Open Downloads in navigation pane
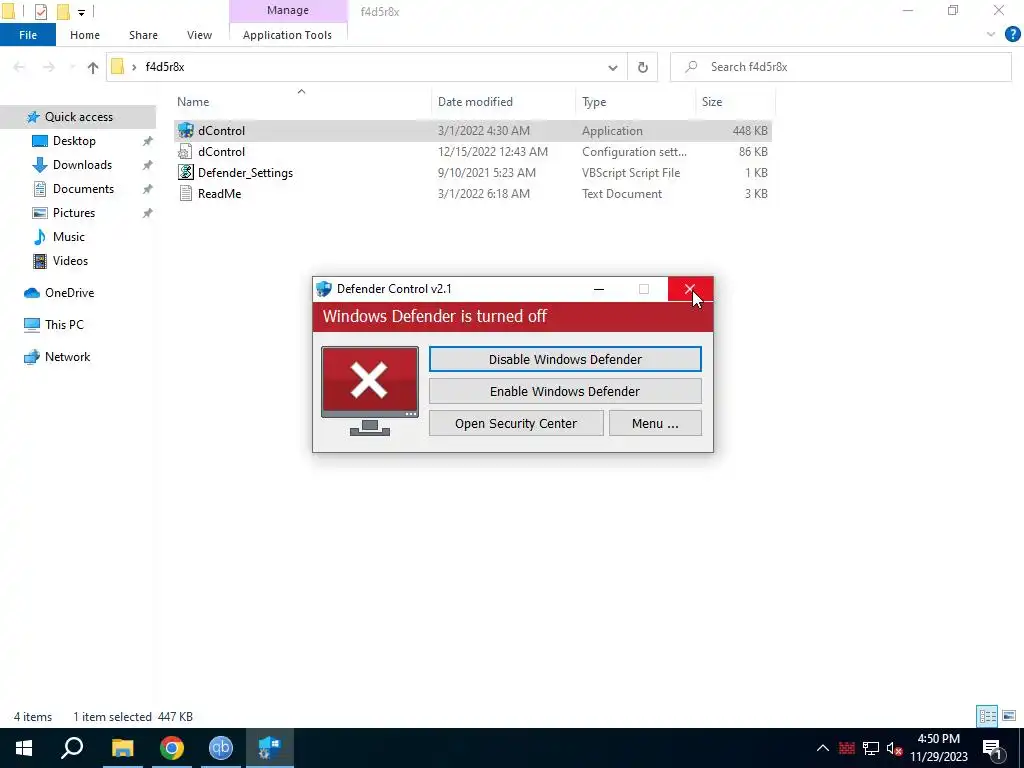1024x768 pixels. tap(82, 165)
